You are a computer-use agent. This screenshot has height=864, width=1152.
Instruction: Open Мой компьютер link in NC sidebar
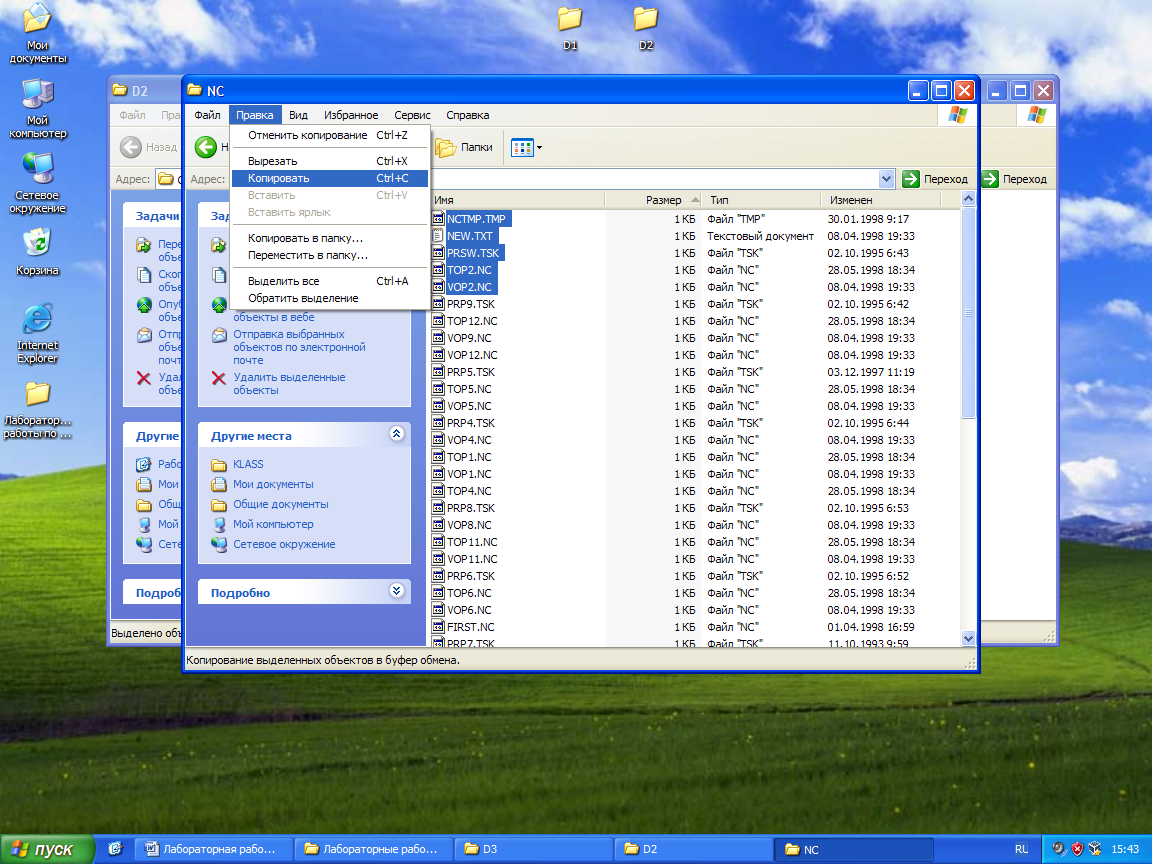(x=273, y=524)
